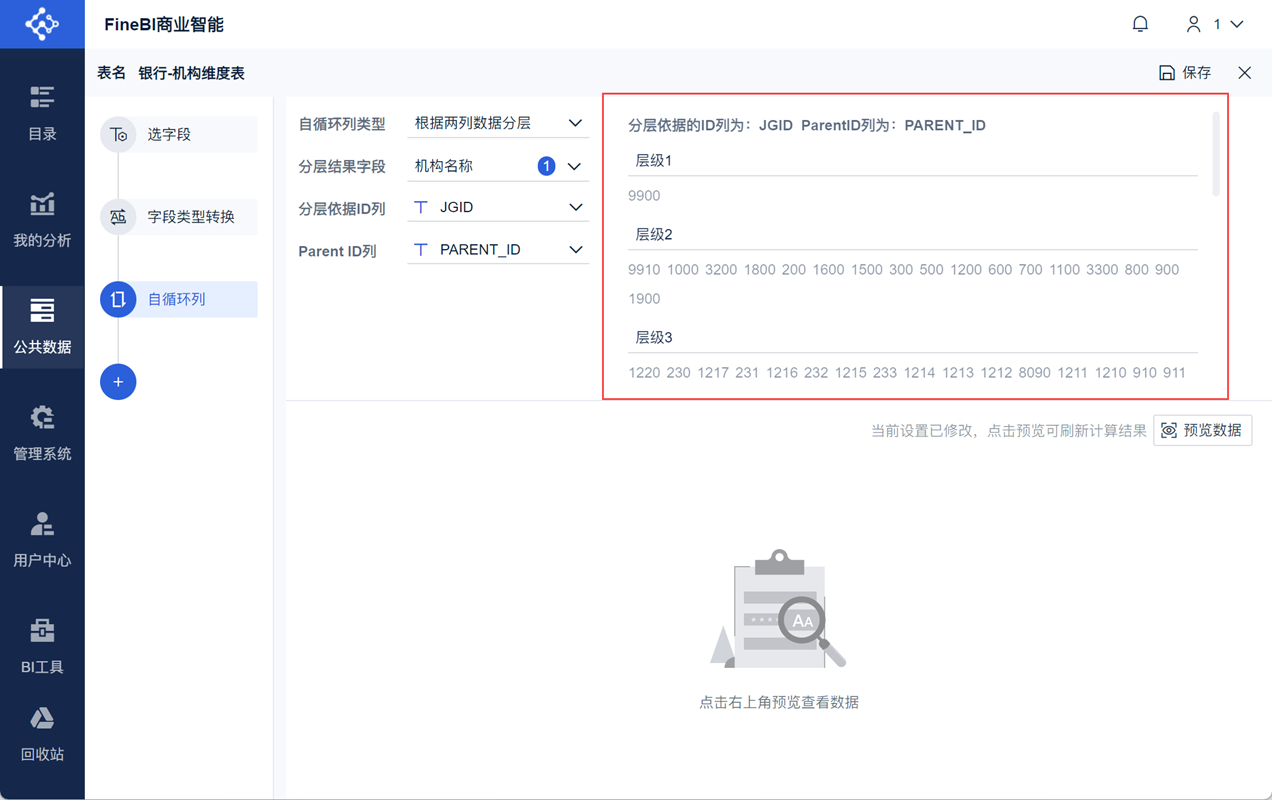Select 公共数据 in the sidebar
The image size is (1272, 800).
pyautogui.click(x=42, y=327)
